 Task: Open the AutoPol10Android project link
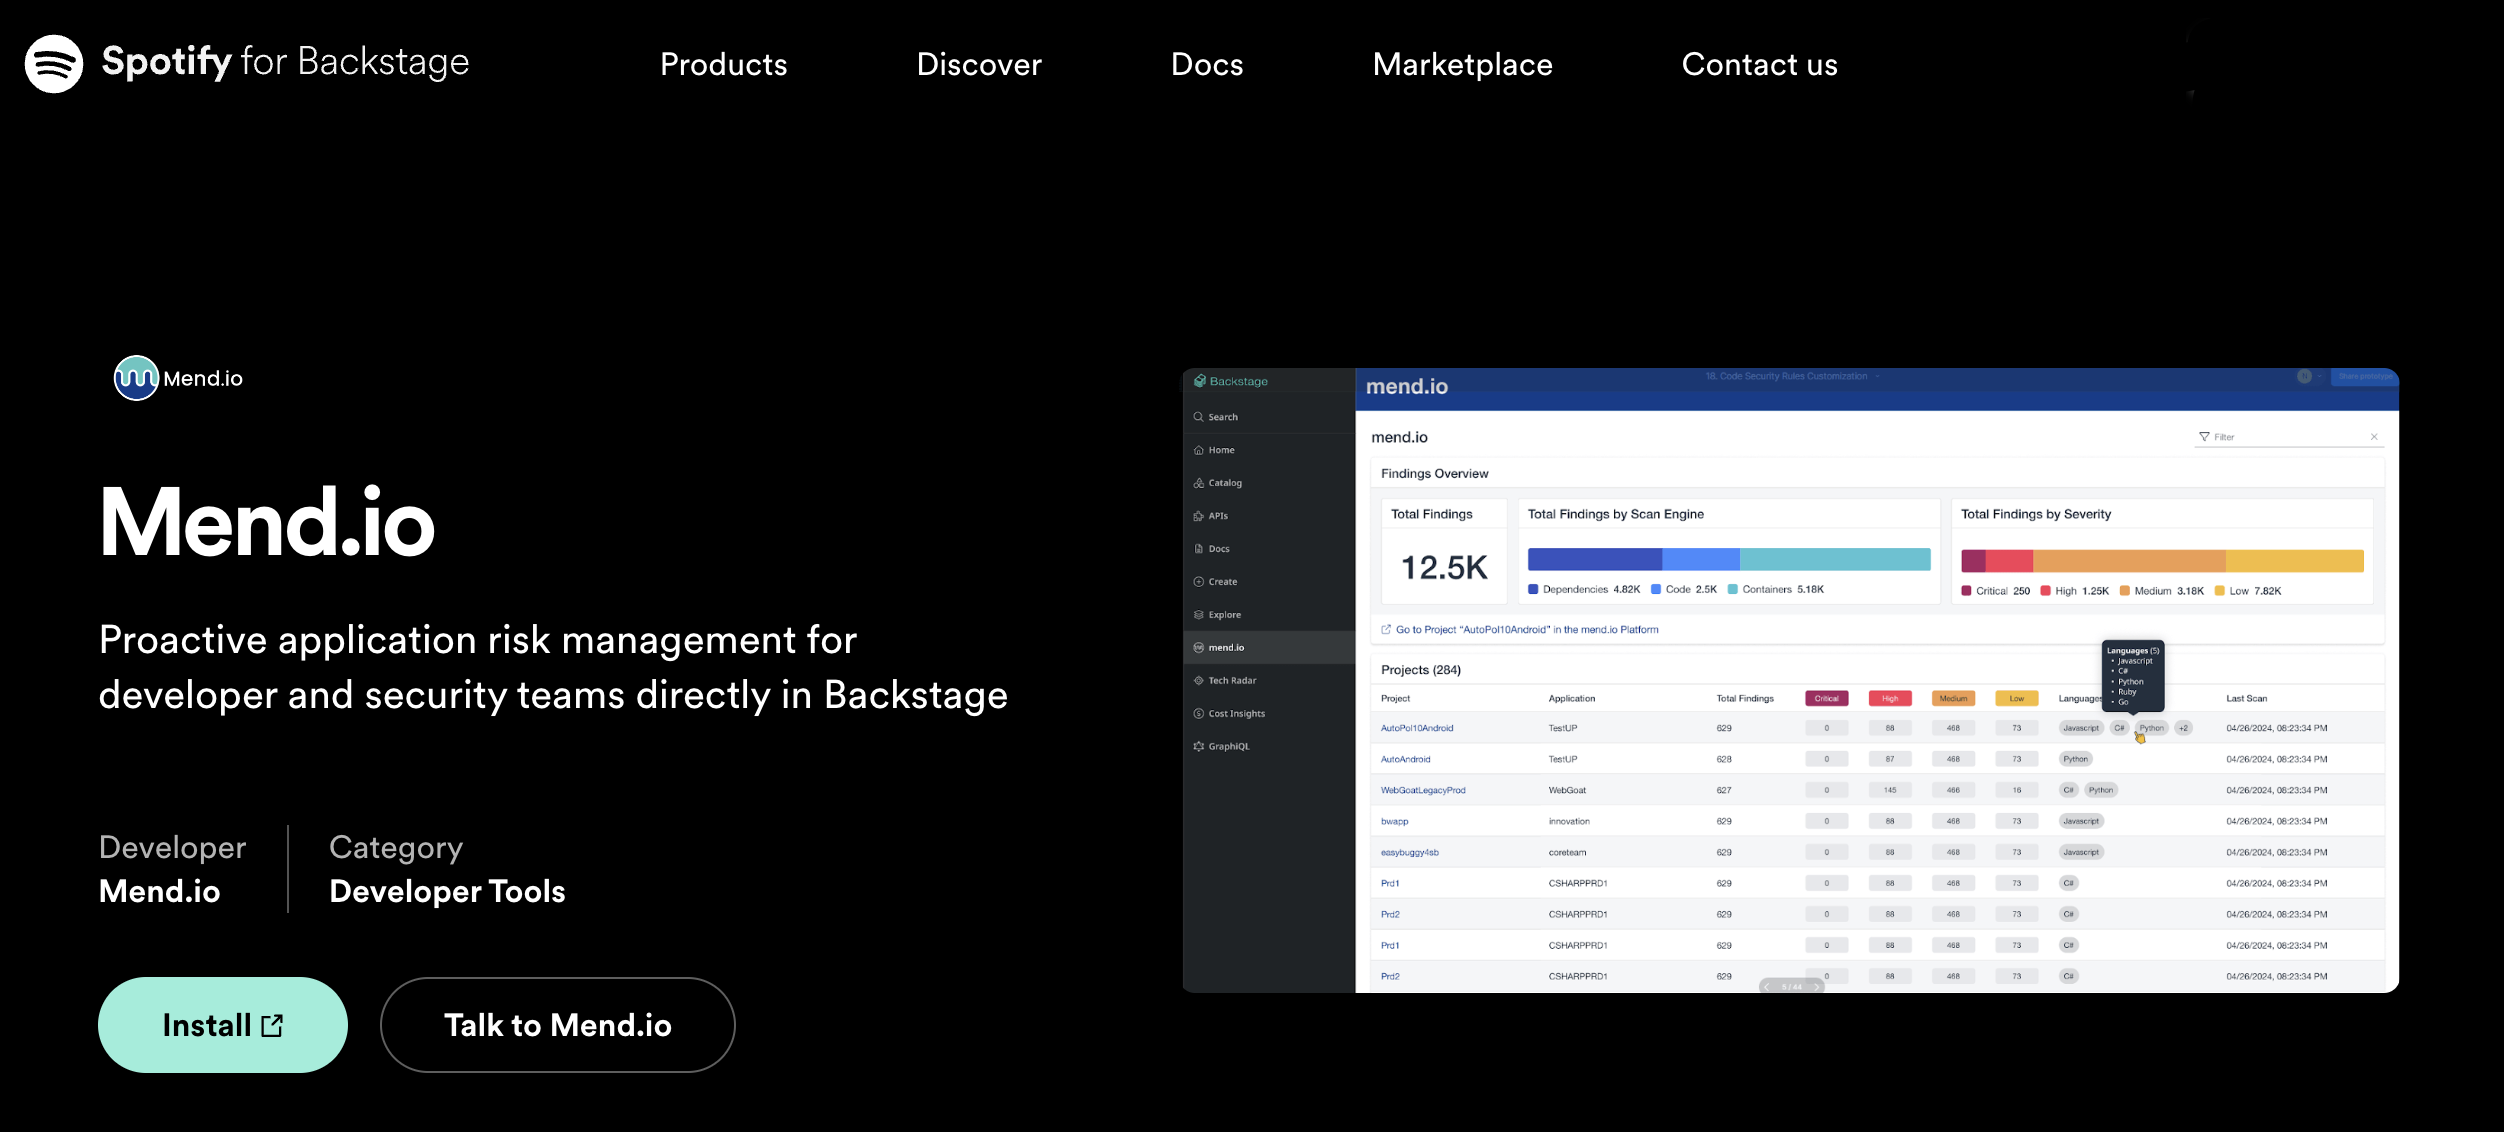coord(1417,728)
